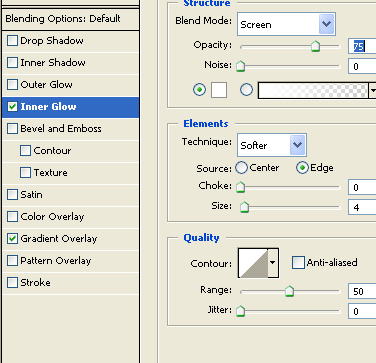Enable the Anti-aliased checkbox
This screenshot has width=376, height=363.
click(298, 263)
